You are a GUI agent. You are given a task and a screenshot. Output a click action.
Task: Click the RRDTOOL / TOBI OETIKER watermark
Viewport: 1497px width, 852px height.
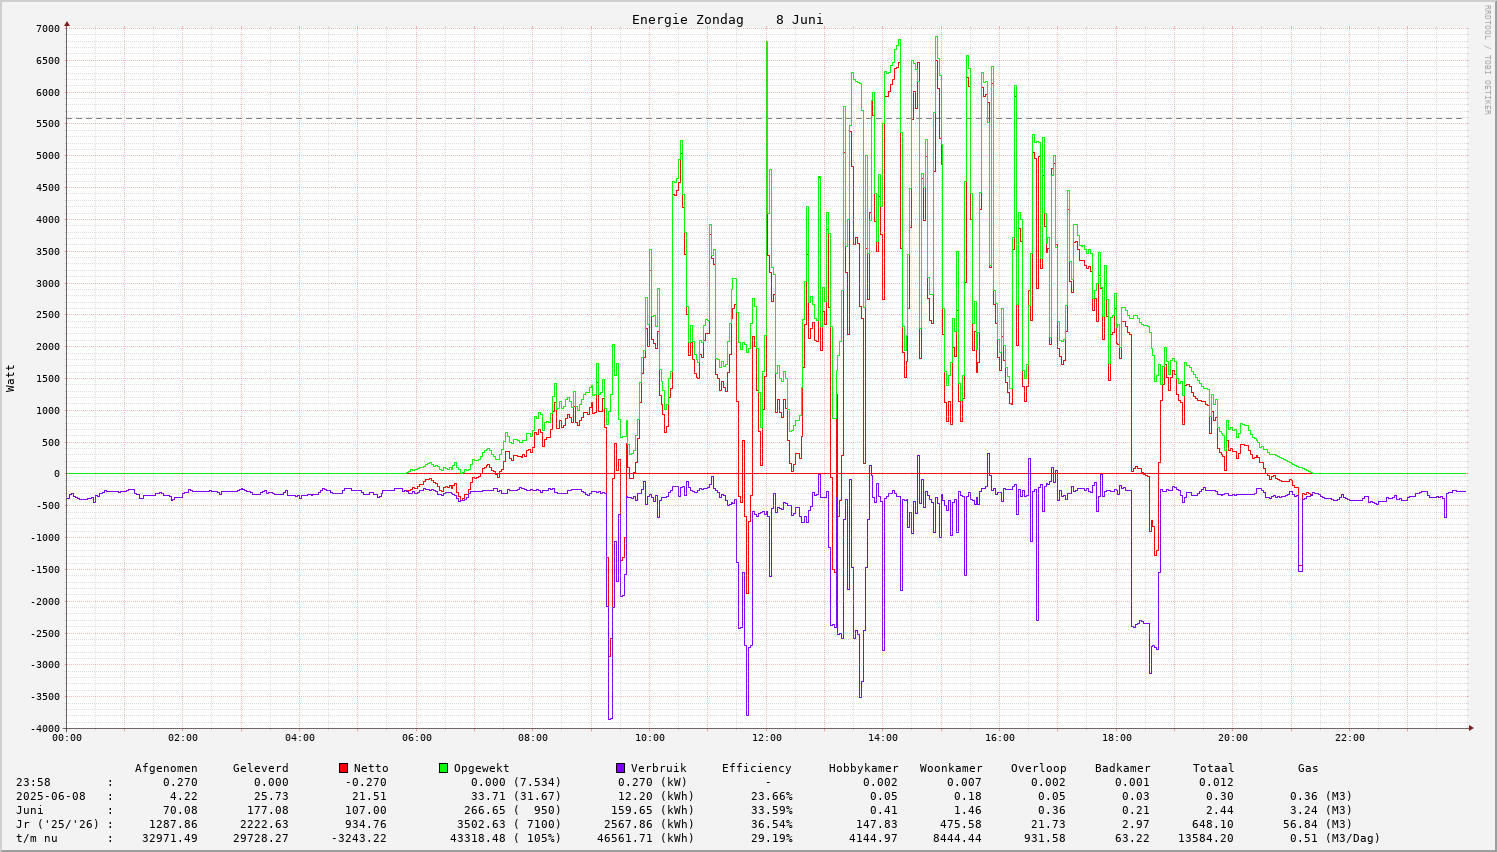[1487, 59]
